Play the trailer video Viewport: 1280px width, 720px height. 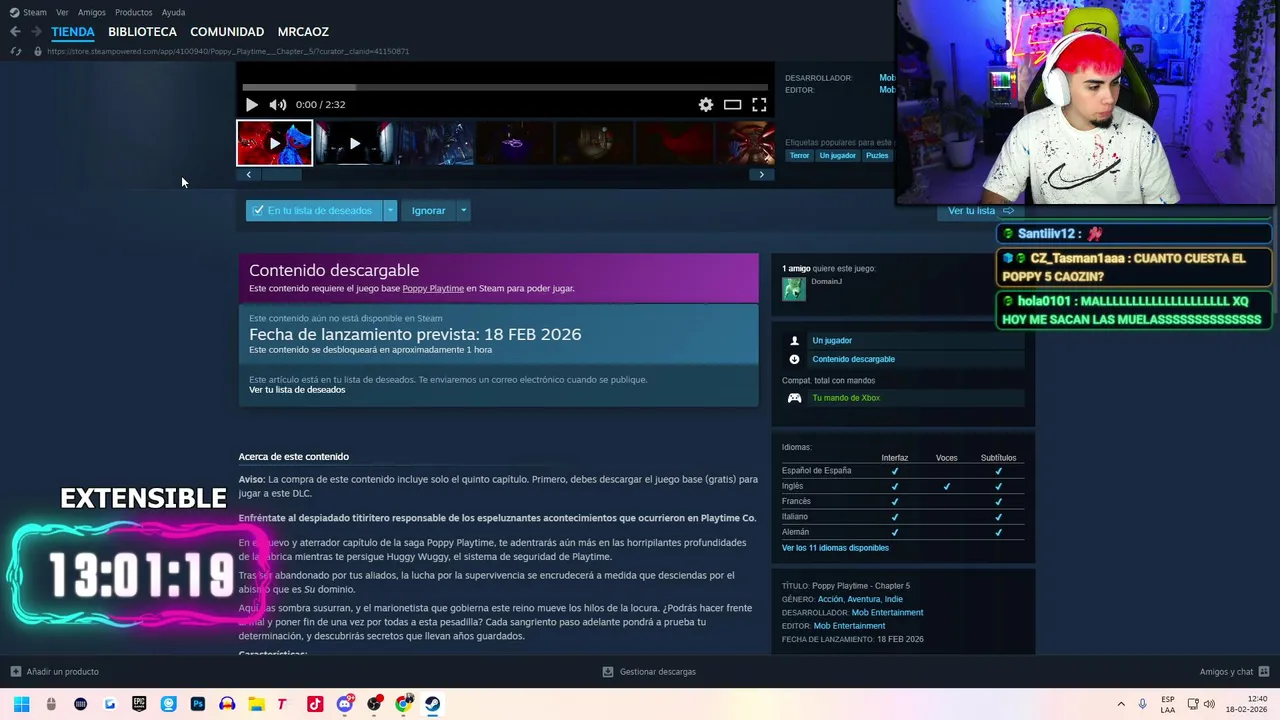coord(251,104)
